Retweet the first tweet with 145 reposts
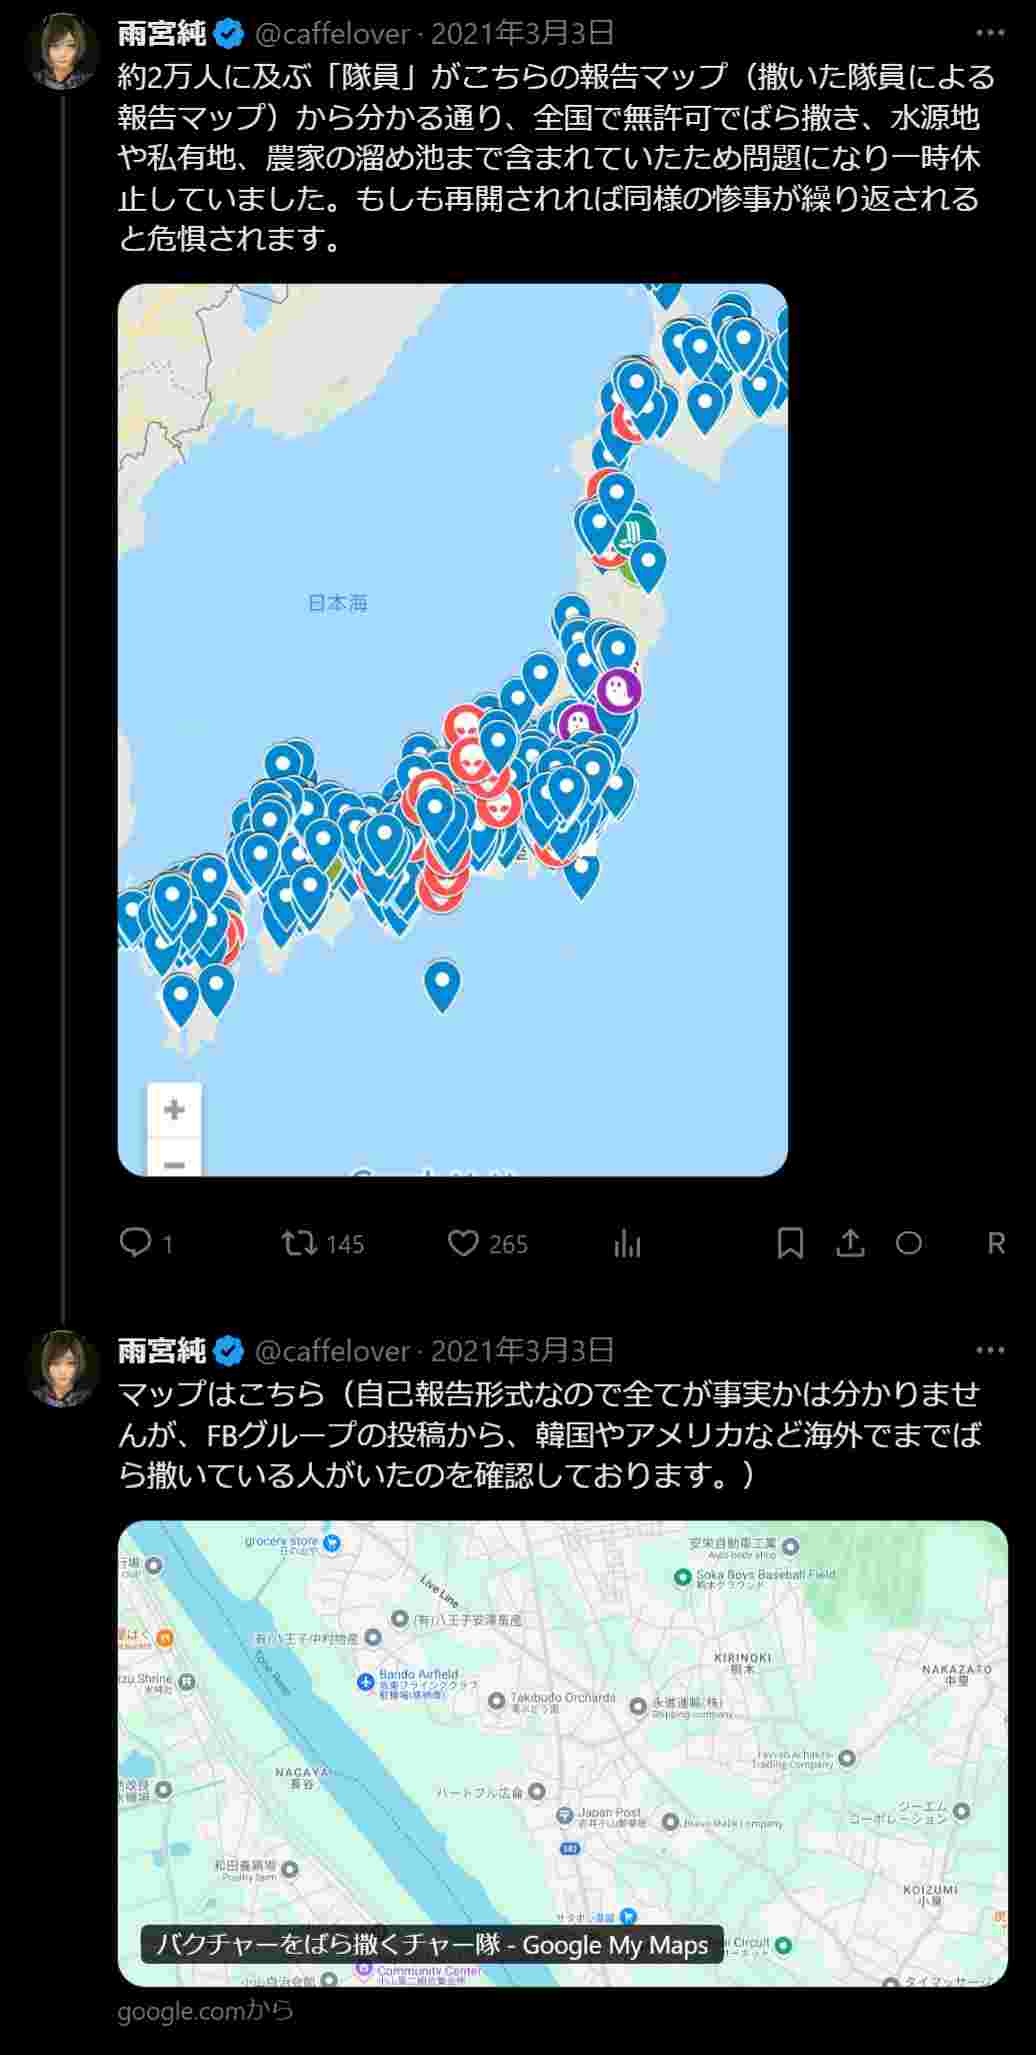The image size is (1036, 2055). pyautogui.click(x=298, y=1243)
